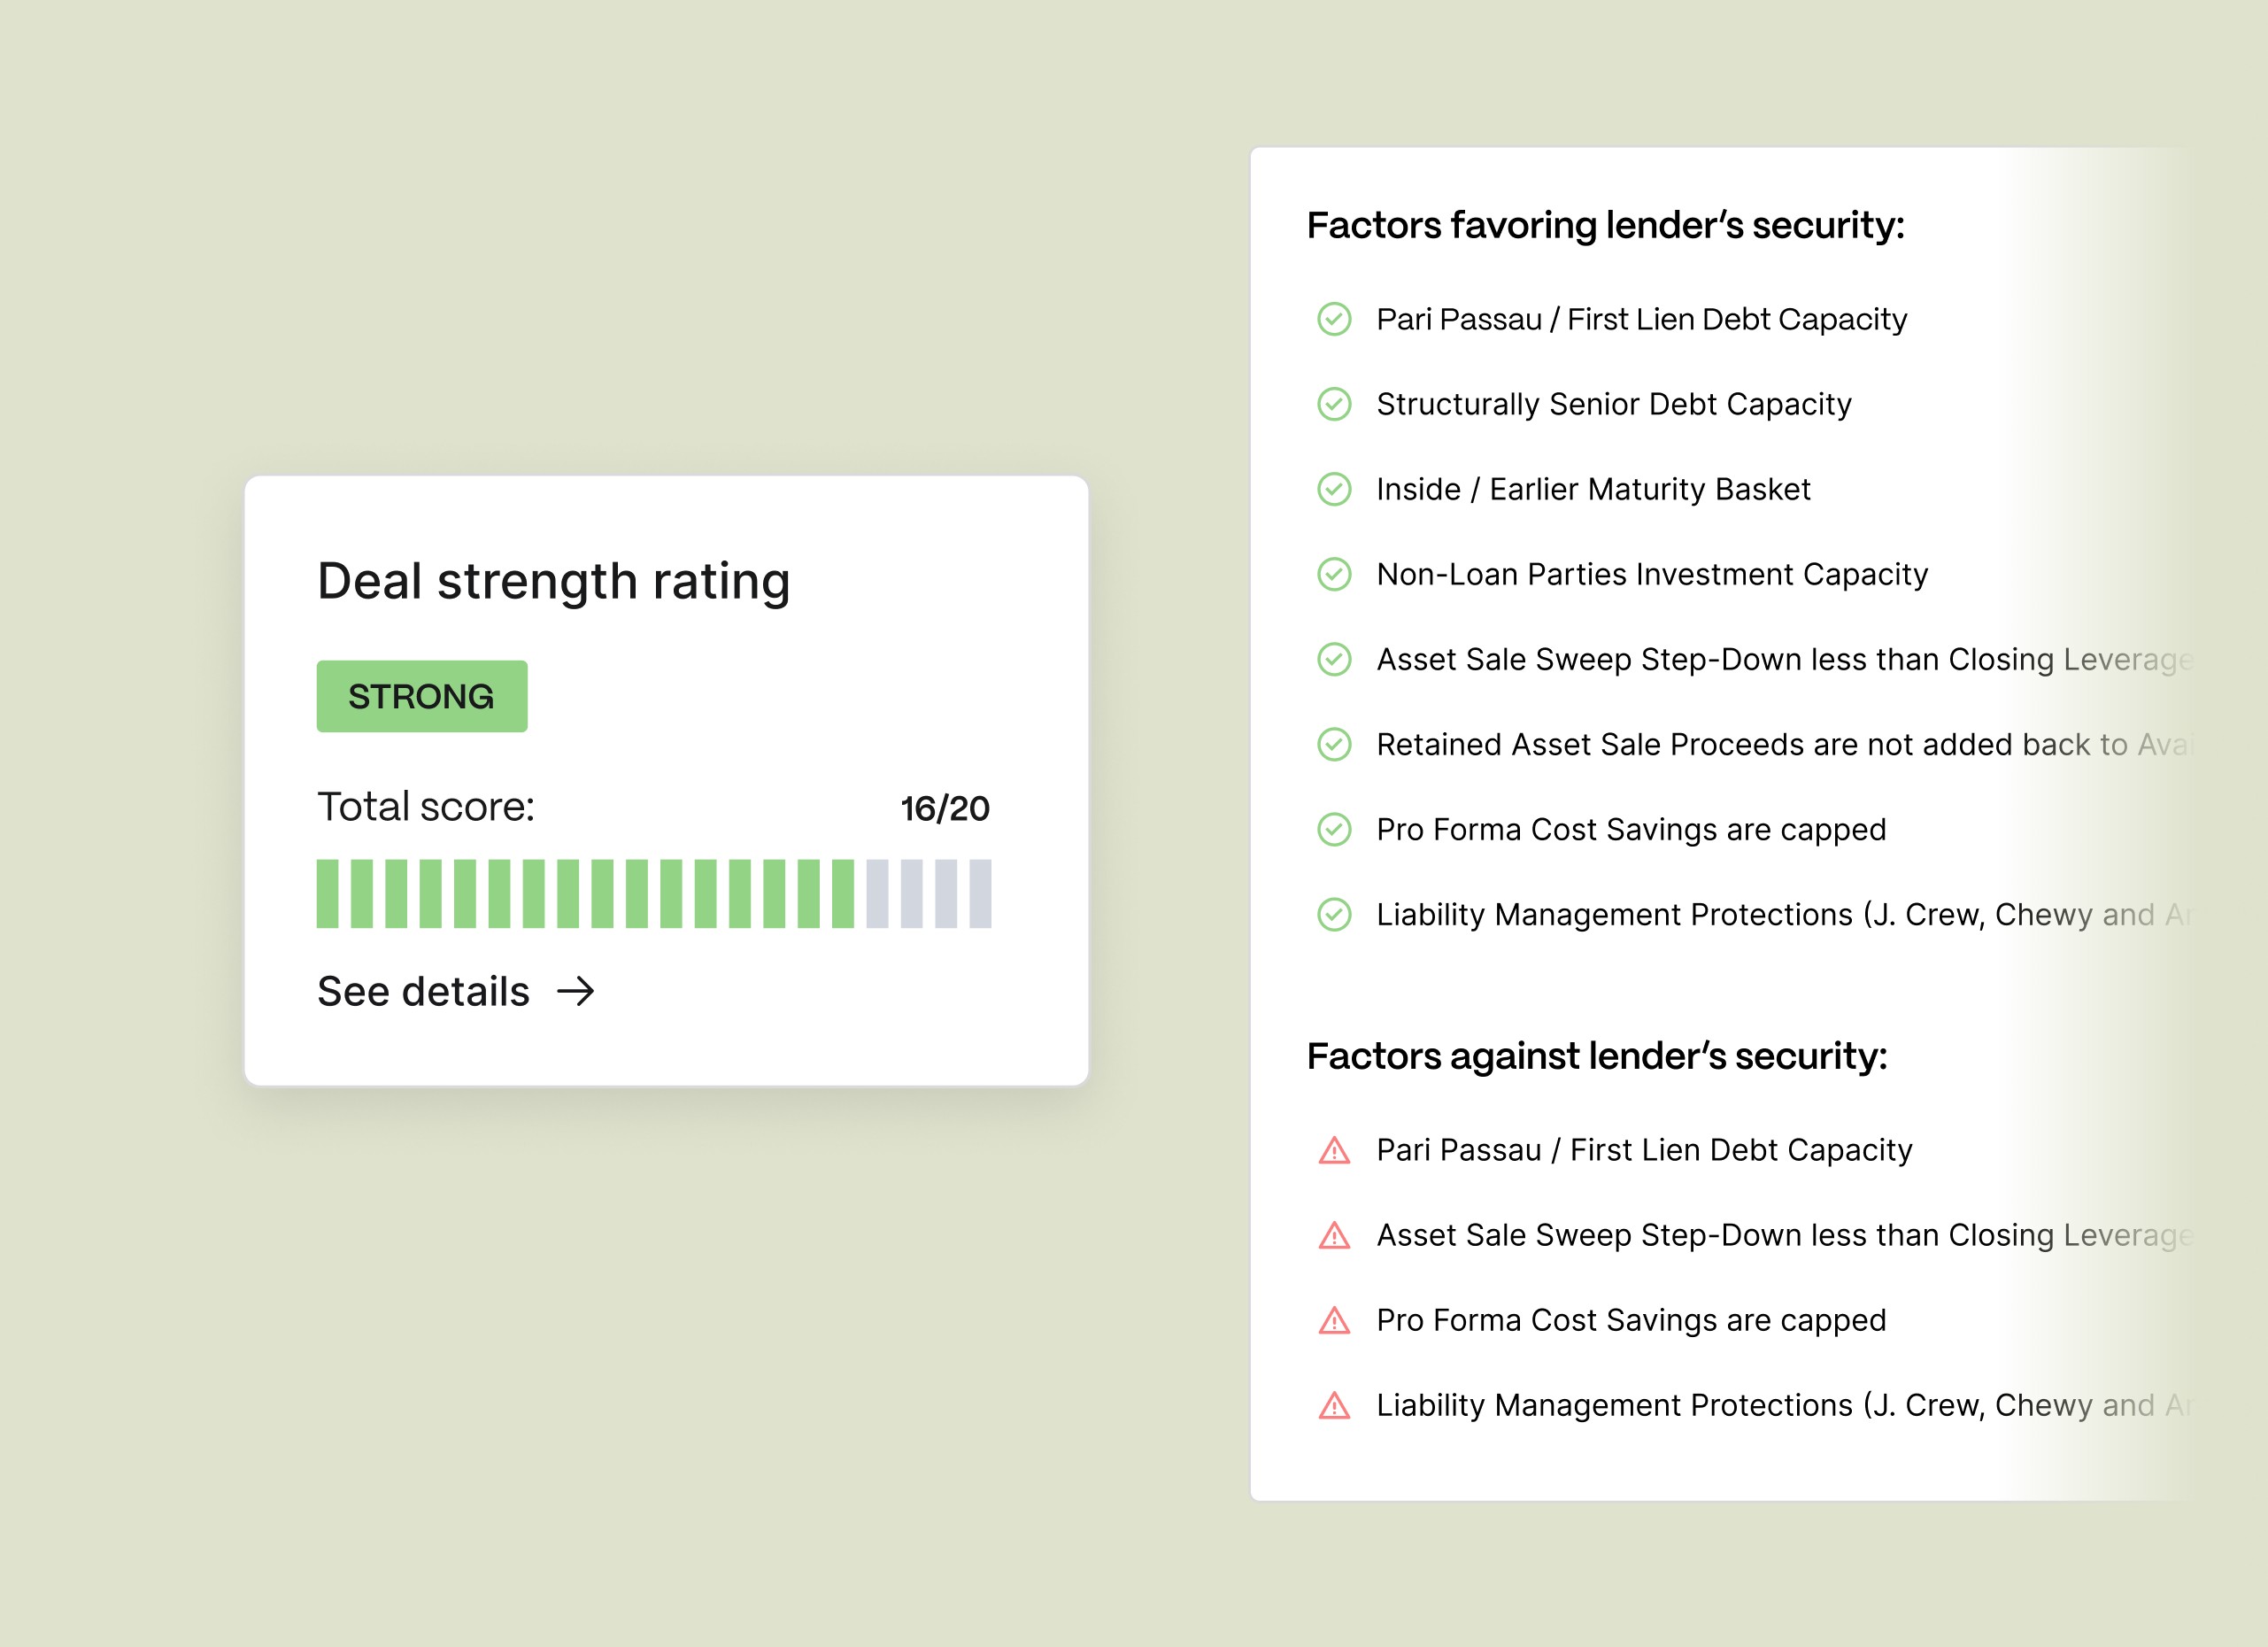Click the STRONG rating badge
The width and height of the screenshot is (2268, 1647).
tap(422, 696)
